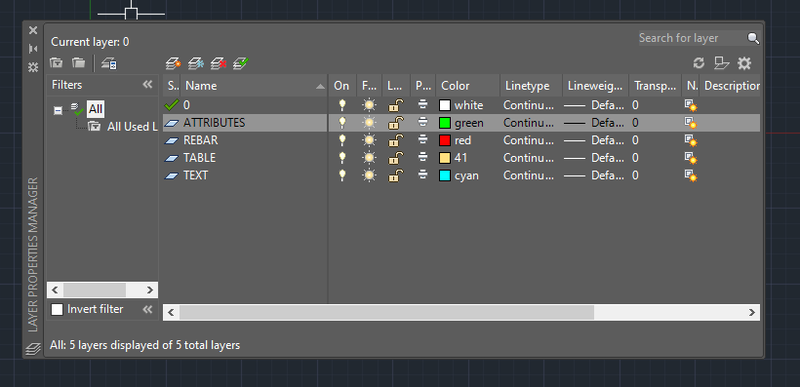Open layer Settings gear icon
Screen dimensions: 800x387
pyautogui.click(x=744, y=63)
